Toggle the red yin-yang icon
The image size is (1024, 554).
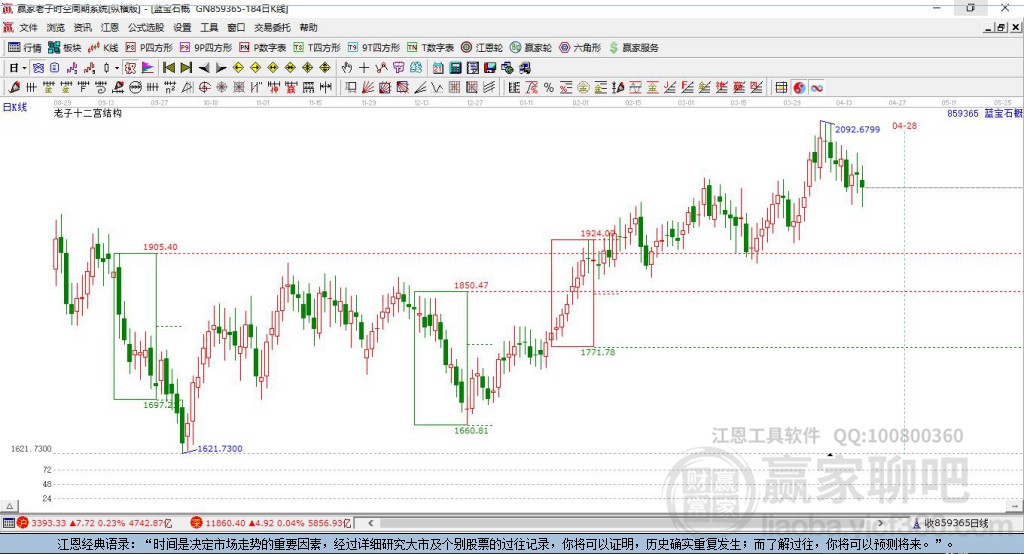799,88
